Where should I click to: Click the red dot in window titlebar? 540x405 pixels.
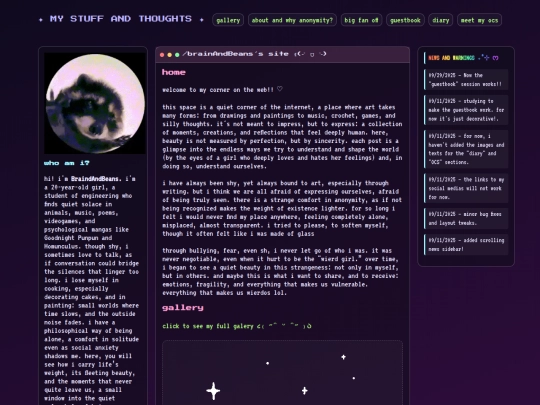pyautogui.click(x=162, y=55)
